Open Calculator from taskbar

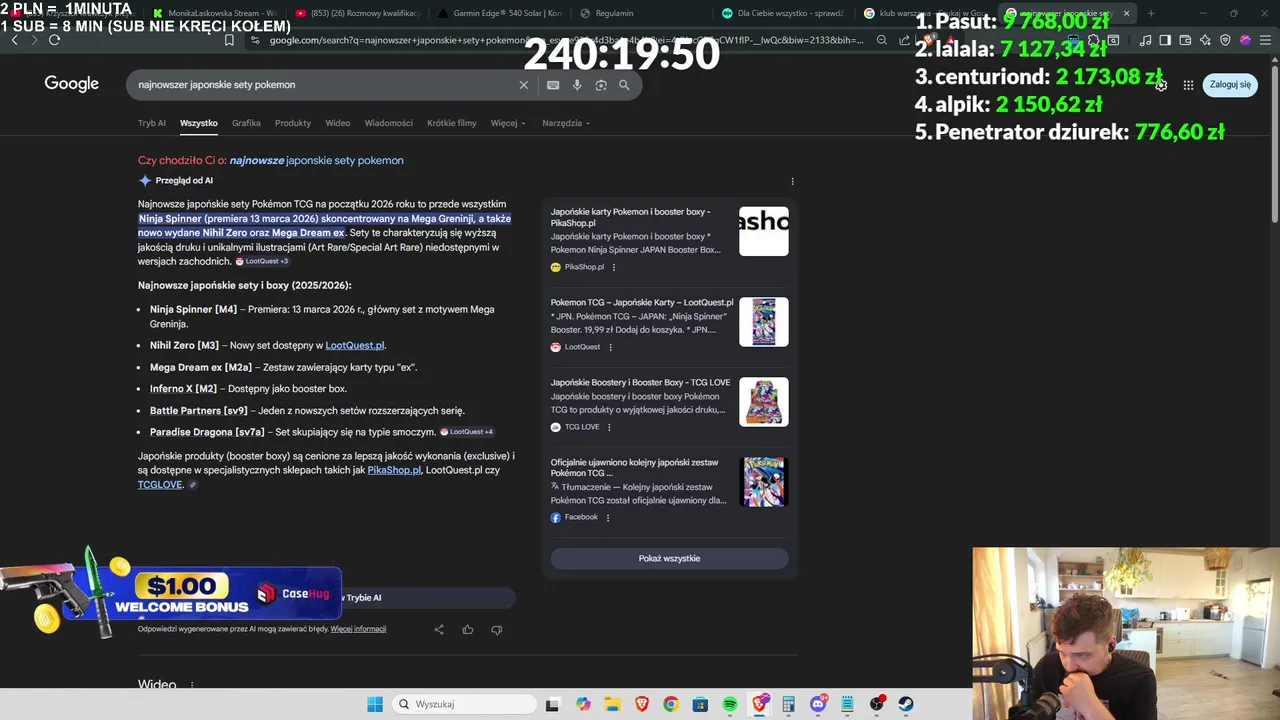pyautogui.click(x=788, y=704)
